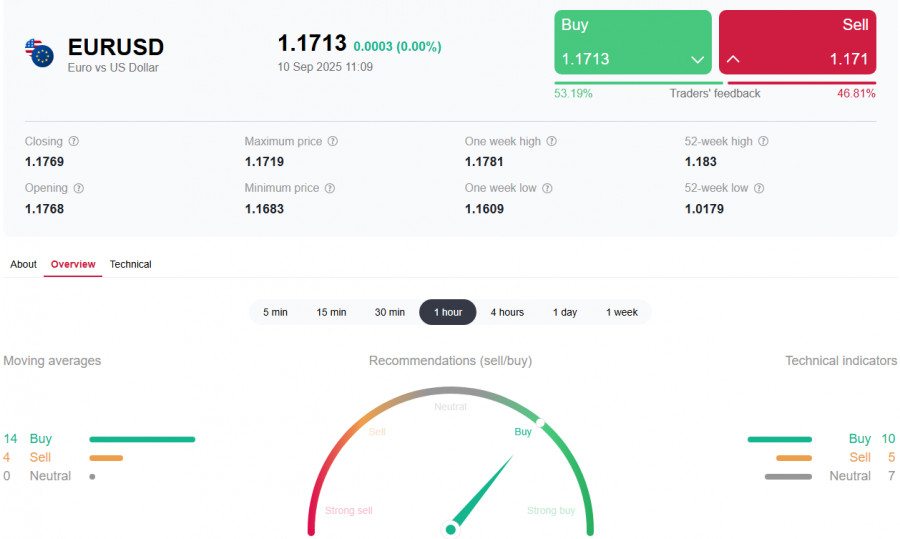Click the Buy 10 technical indicators row
The width and height of the screenshot is (900, 539).
[x=821, y=439]
